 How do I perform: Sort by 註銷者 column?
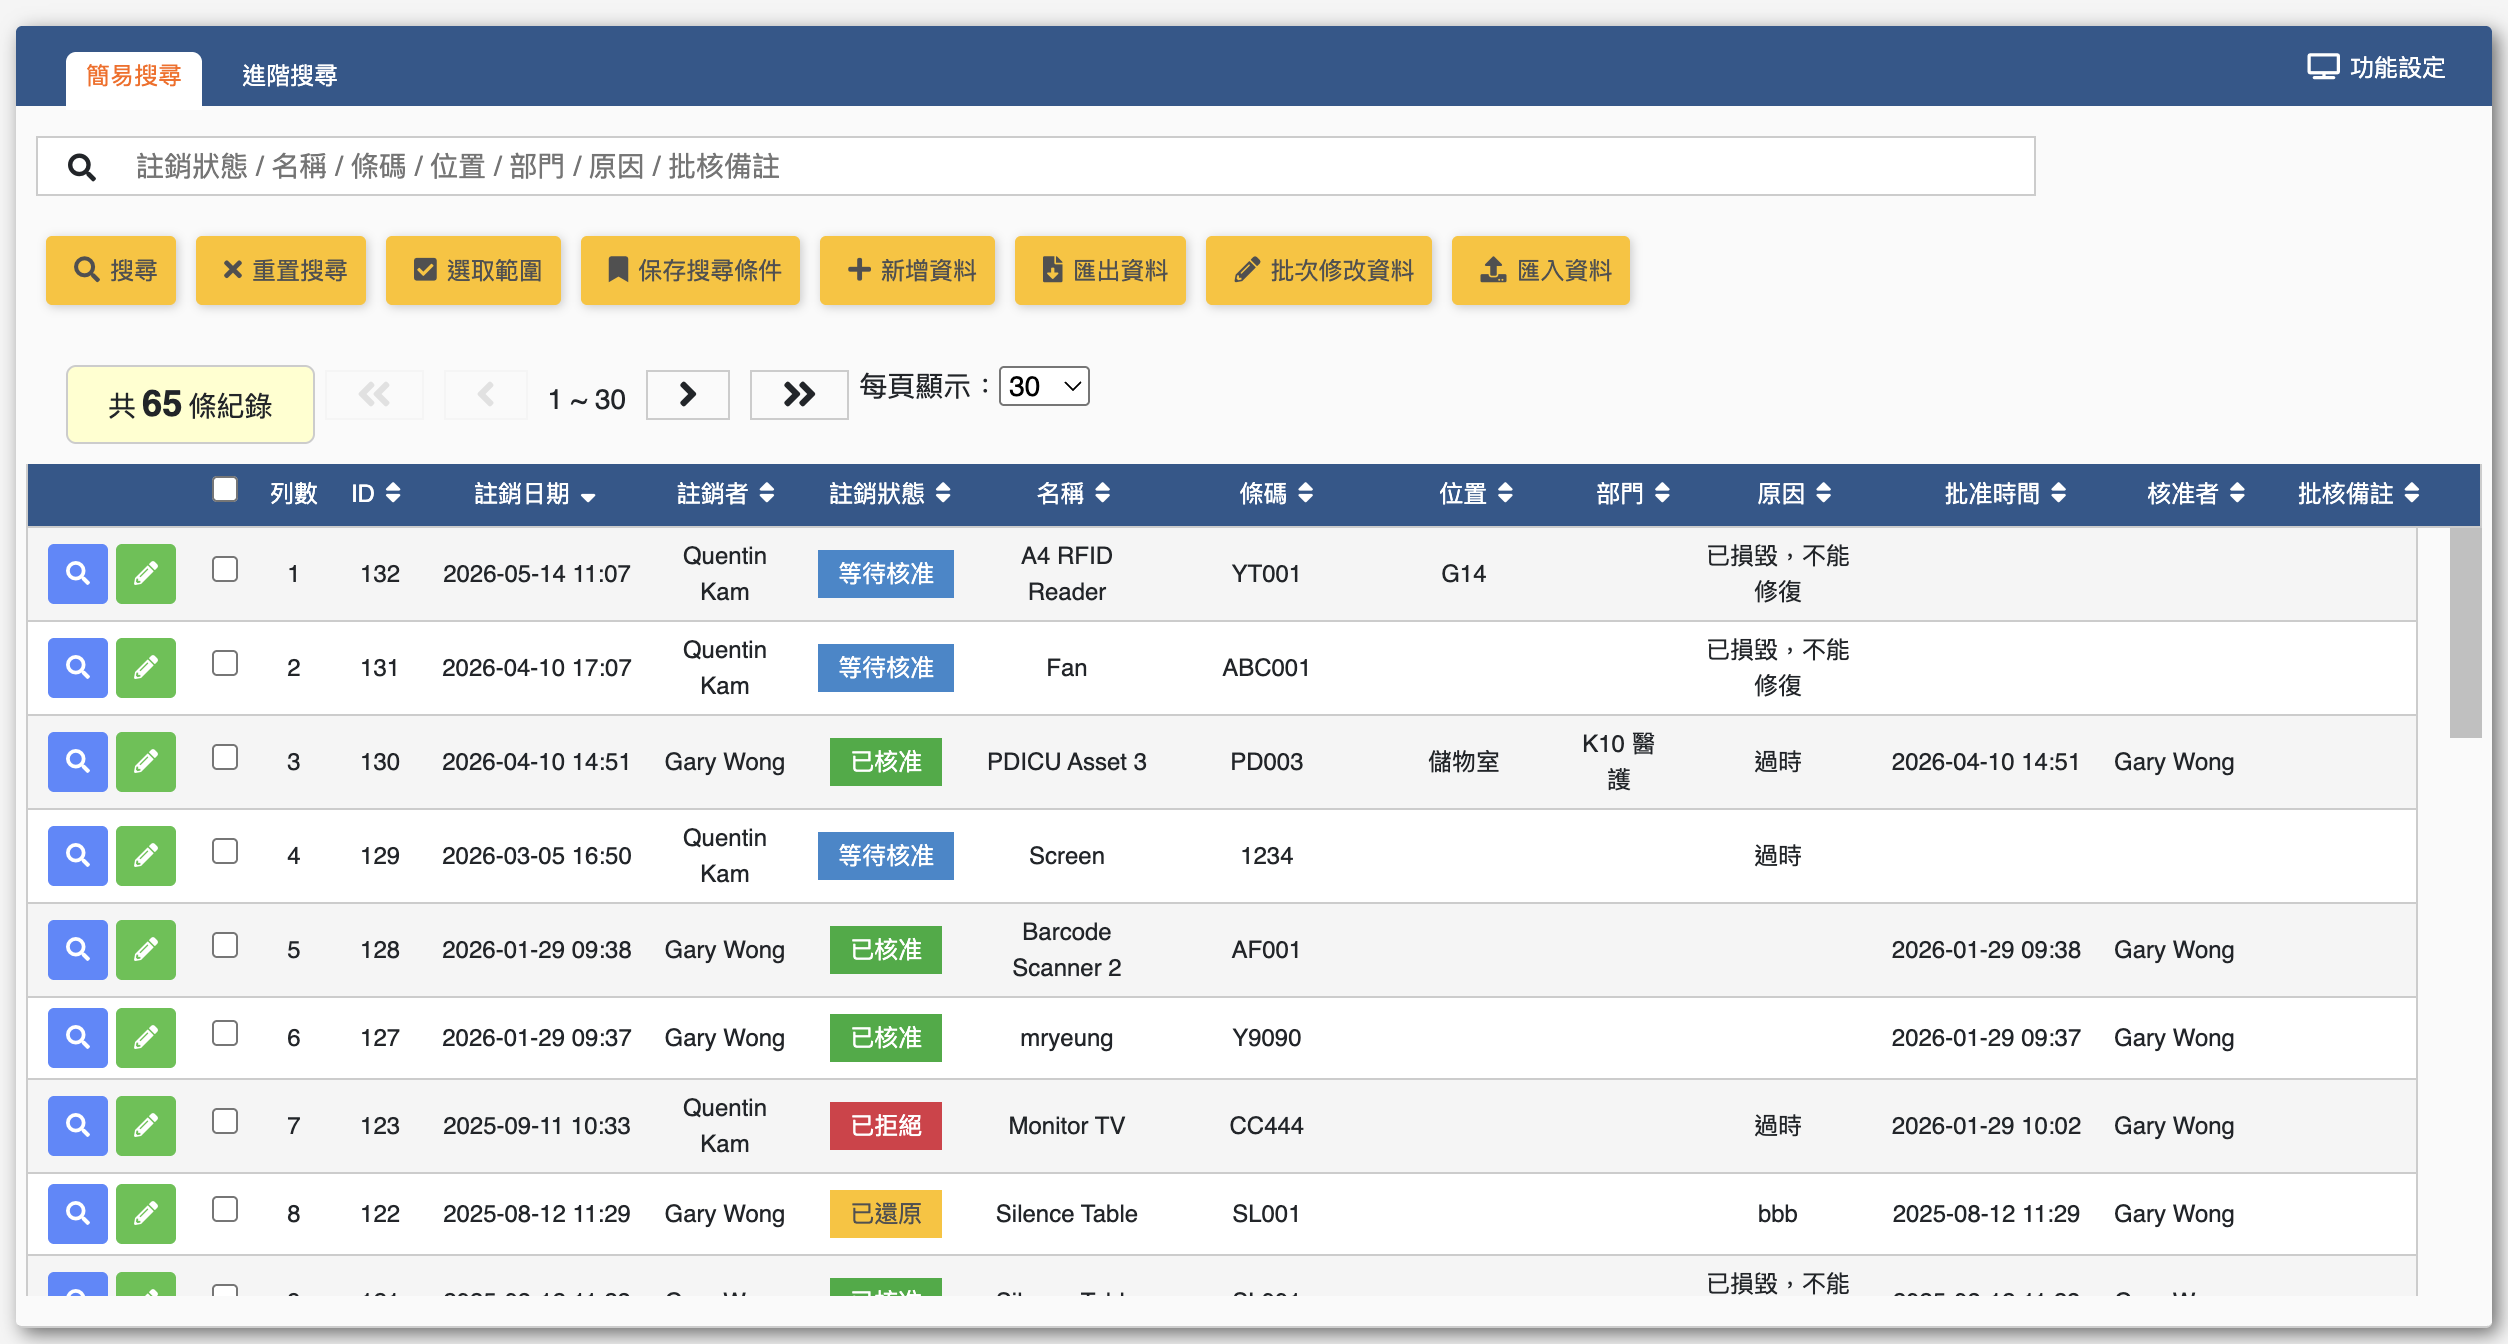coord(726,493)
